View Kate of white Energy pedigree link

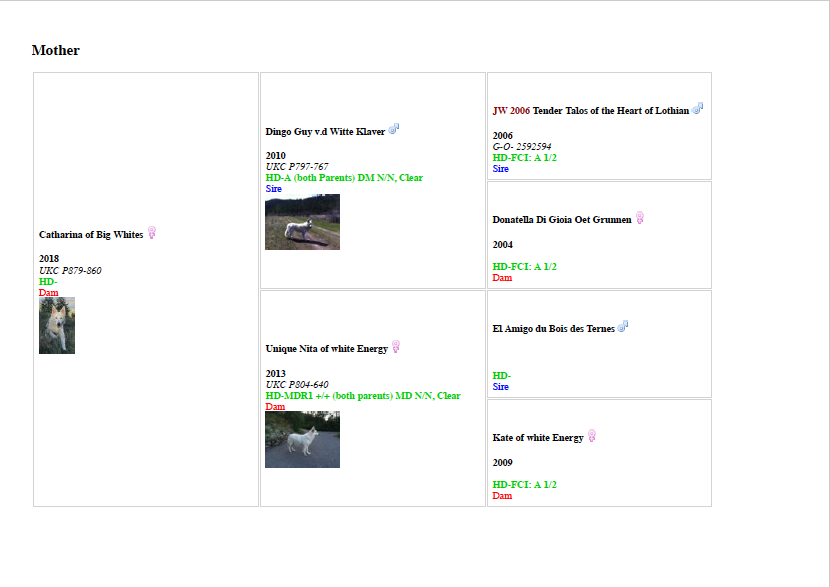[x=538, y=438]
